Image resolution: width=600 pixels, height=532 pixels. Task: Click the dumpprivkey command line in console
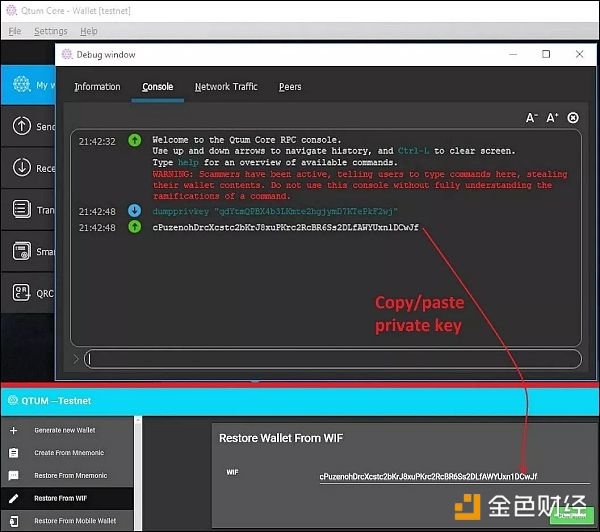tap(275, 211)
